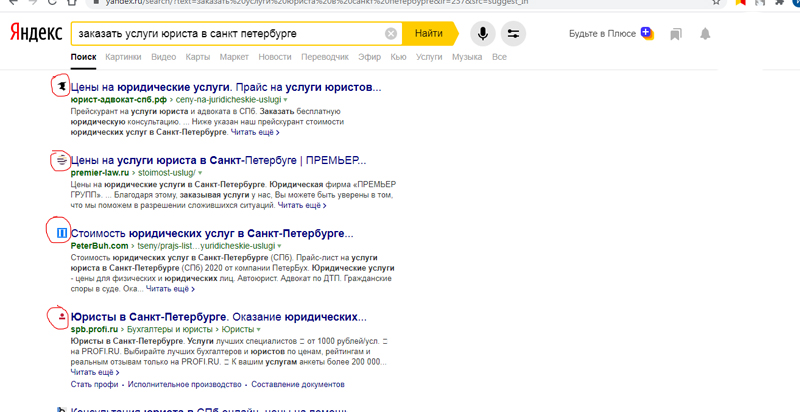Image resolution: width=800 pixels, height=412 pixels.
Task: Expand the dropdown arrow after ceny-na-juridicheskie-uslugi
Action: 285,100
